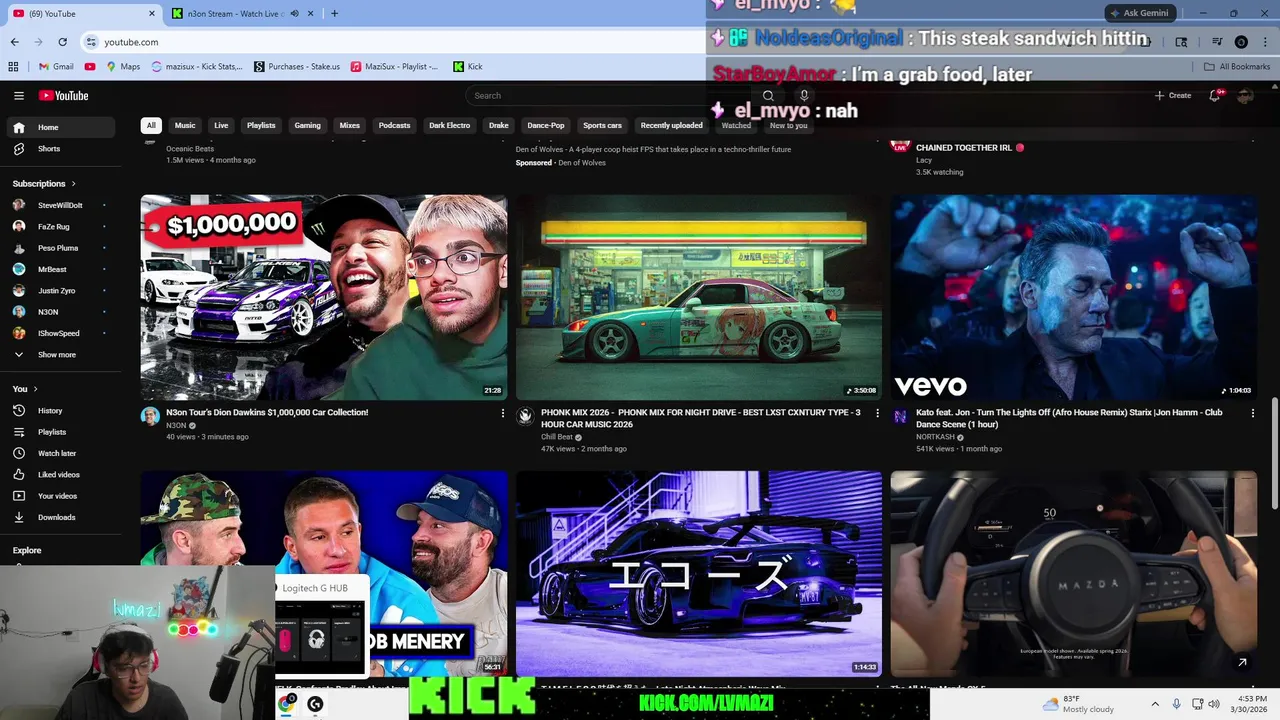The width and height of the screenshot is (1280, 720).
Task: Open the YouTube account avatar menu
Action: 1245,95
